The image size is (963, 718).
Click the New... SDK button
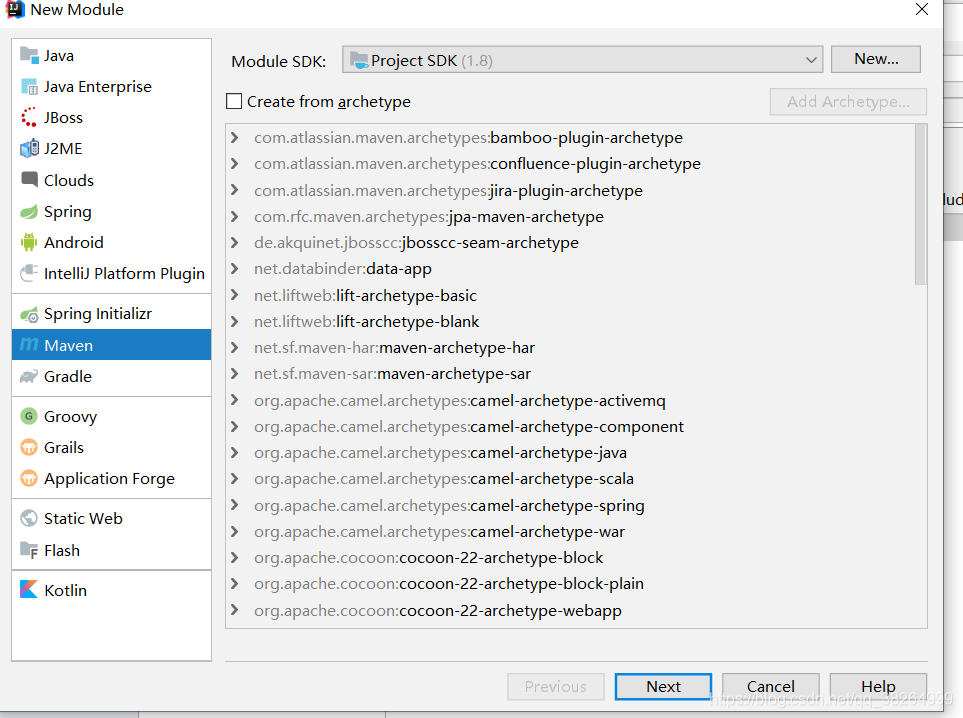click(876, 59)
